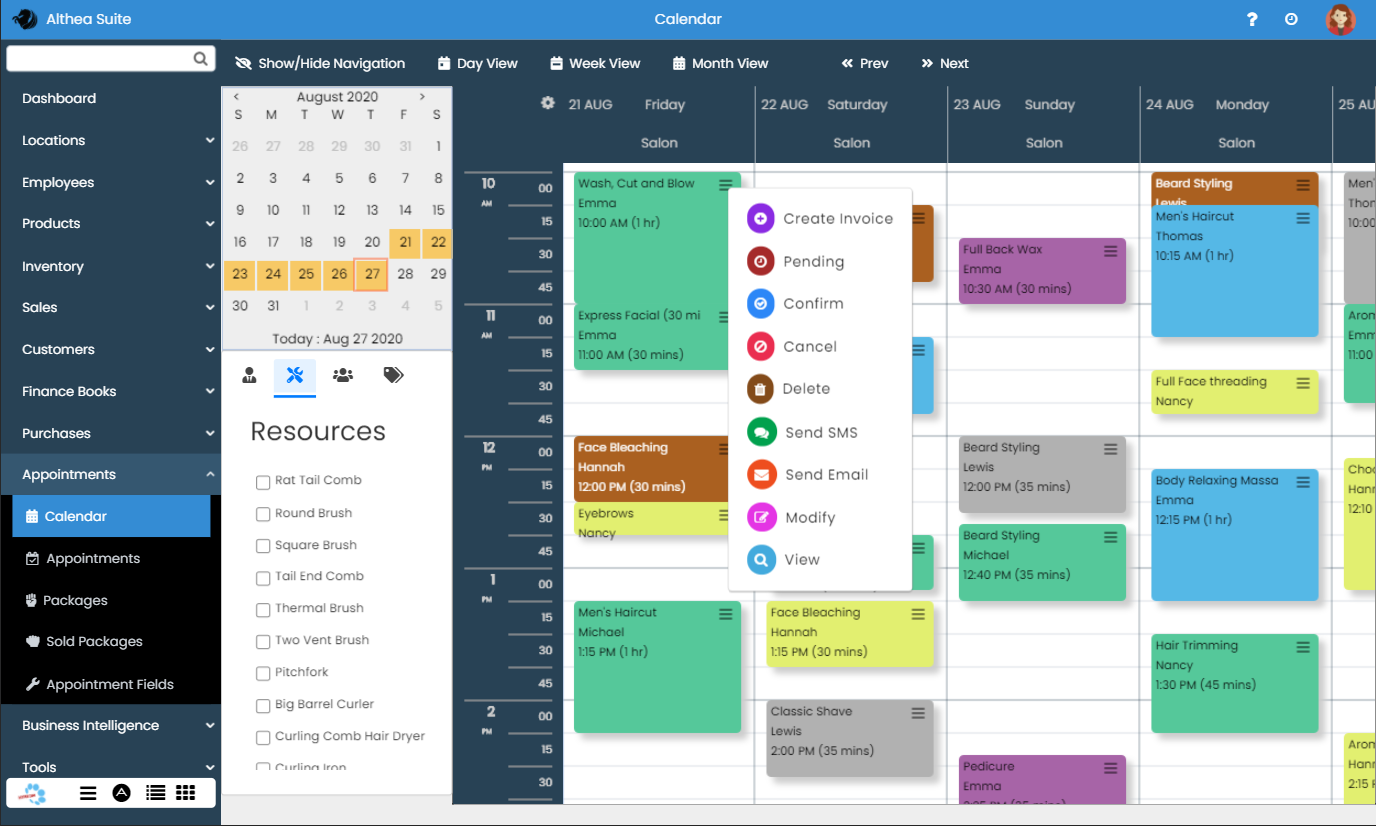
Task: Check the Square Brush resource
Action: pyautogui.click(x=263, y=546)
